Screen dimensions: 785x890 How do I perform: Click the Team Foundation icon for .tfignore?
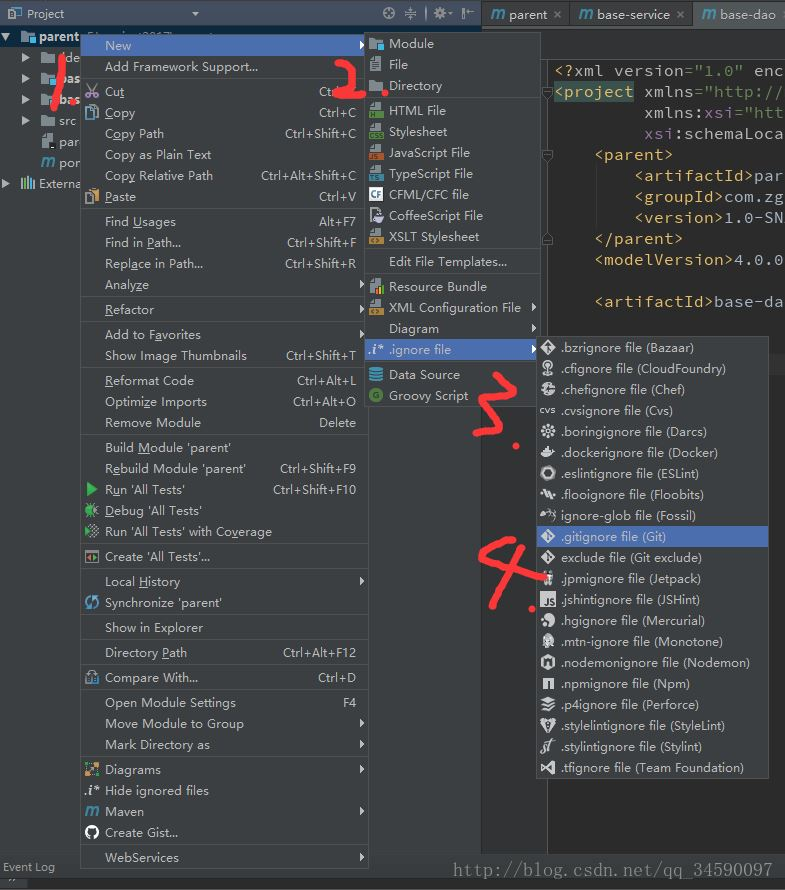tap(548, 767)
